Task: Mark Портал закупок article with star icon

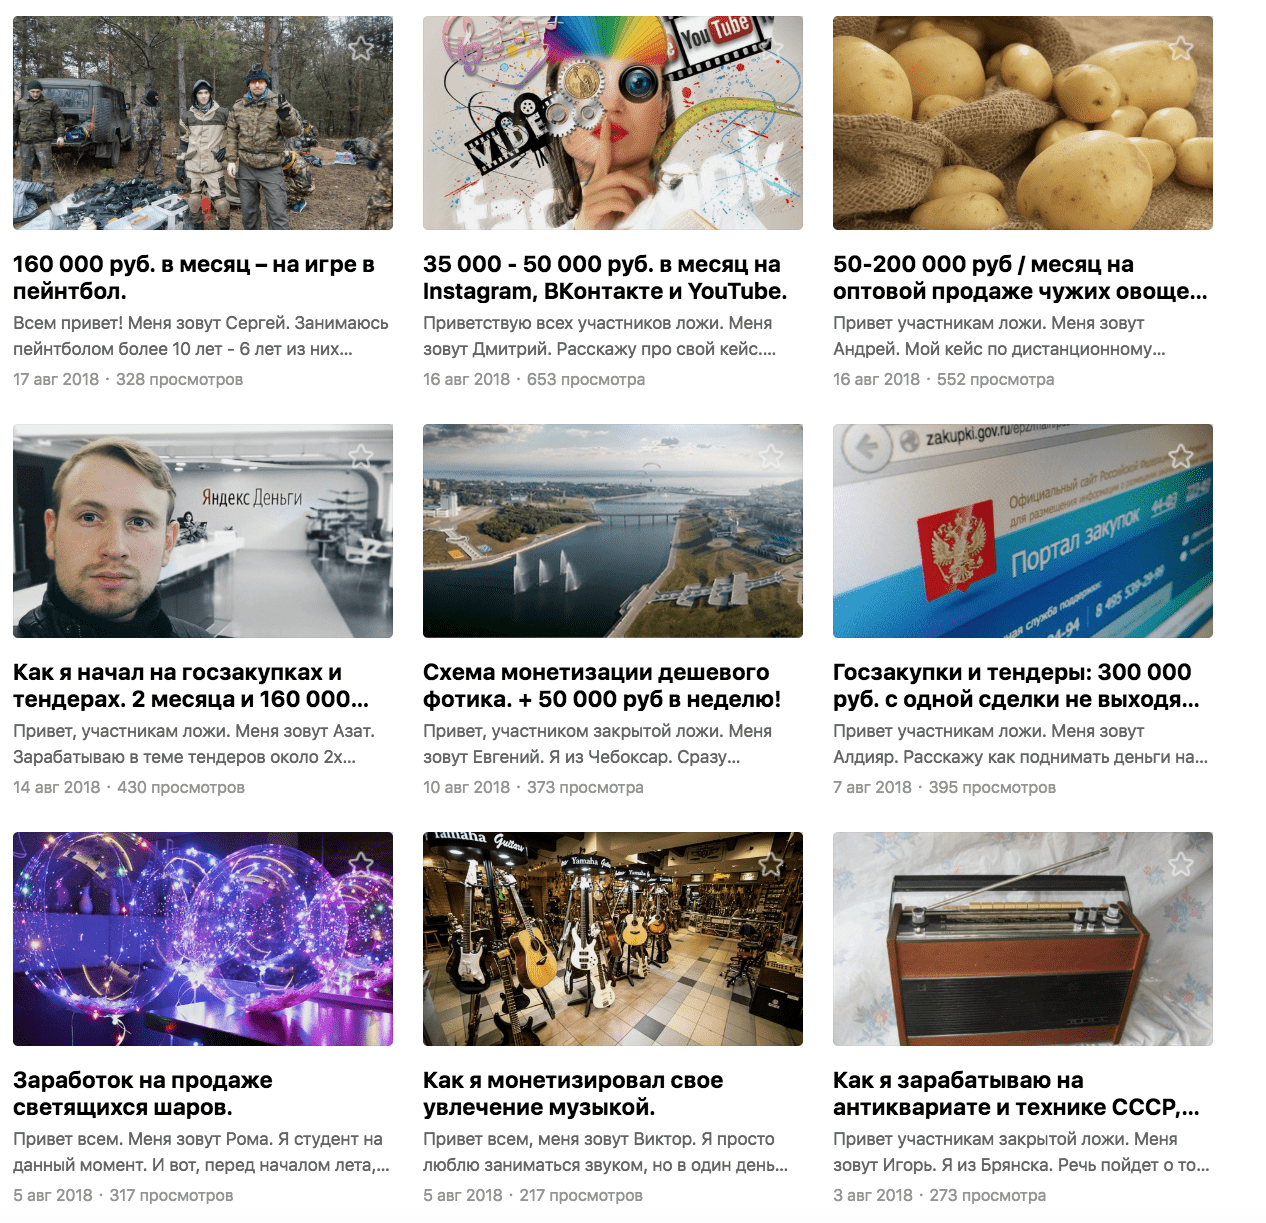Action: 1181,456
